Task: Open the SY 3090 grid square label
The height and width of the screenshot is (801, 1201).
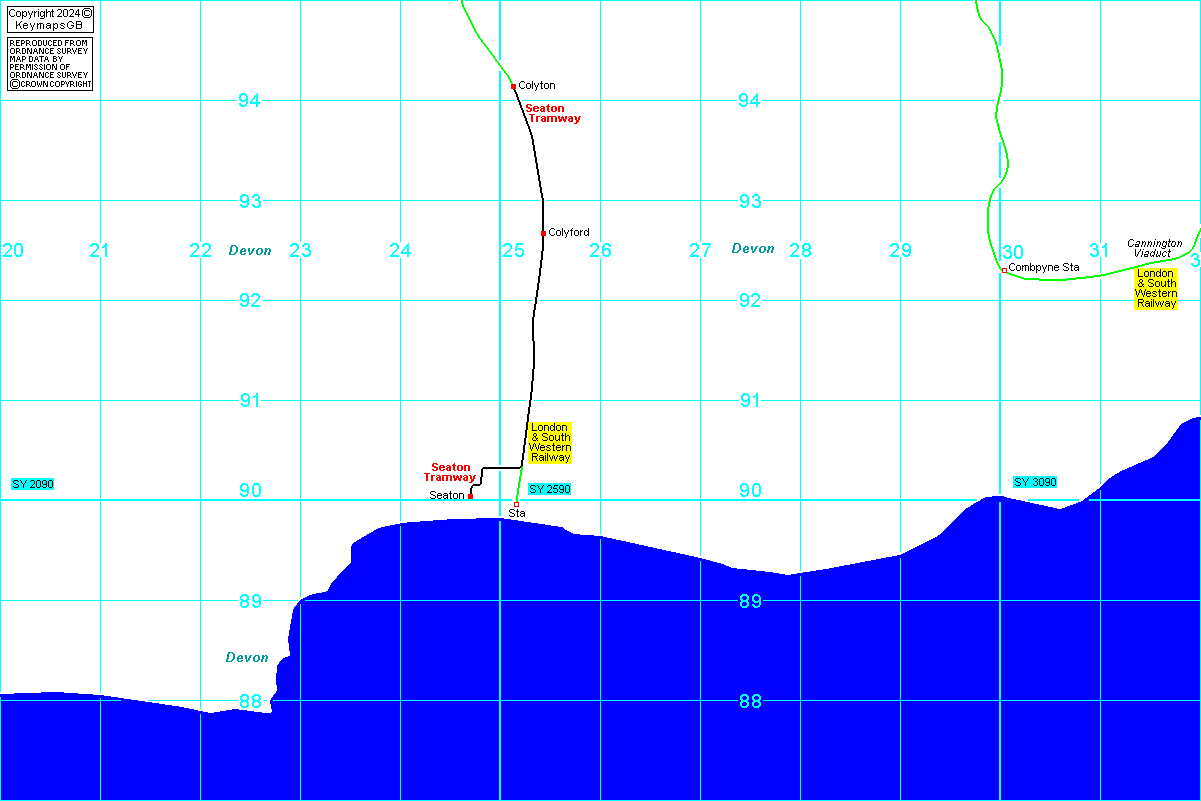Action: pos(1035,482)
